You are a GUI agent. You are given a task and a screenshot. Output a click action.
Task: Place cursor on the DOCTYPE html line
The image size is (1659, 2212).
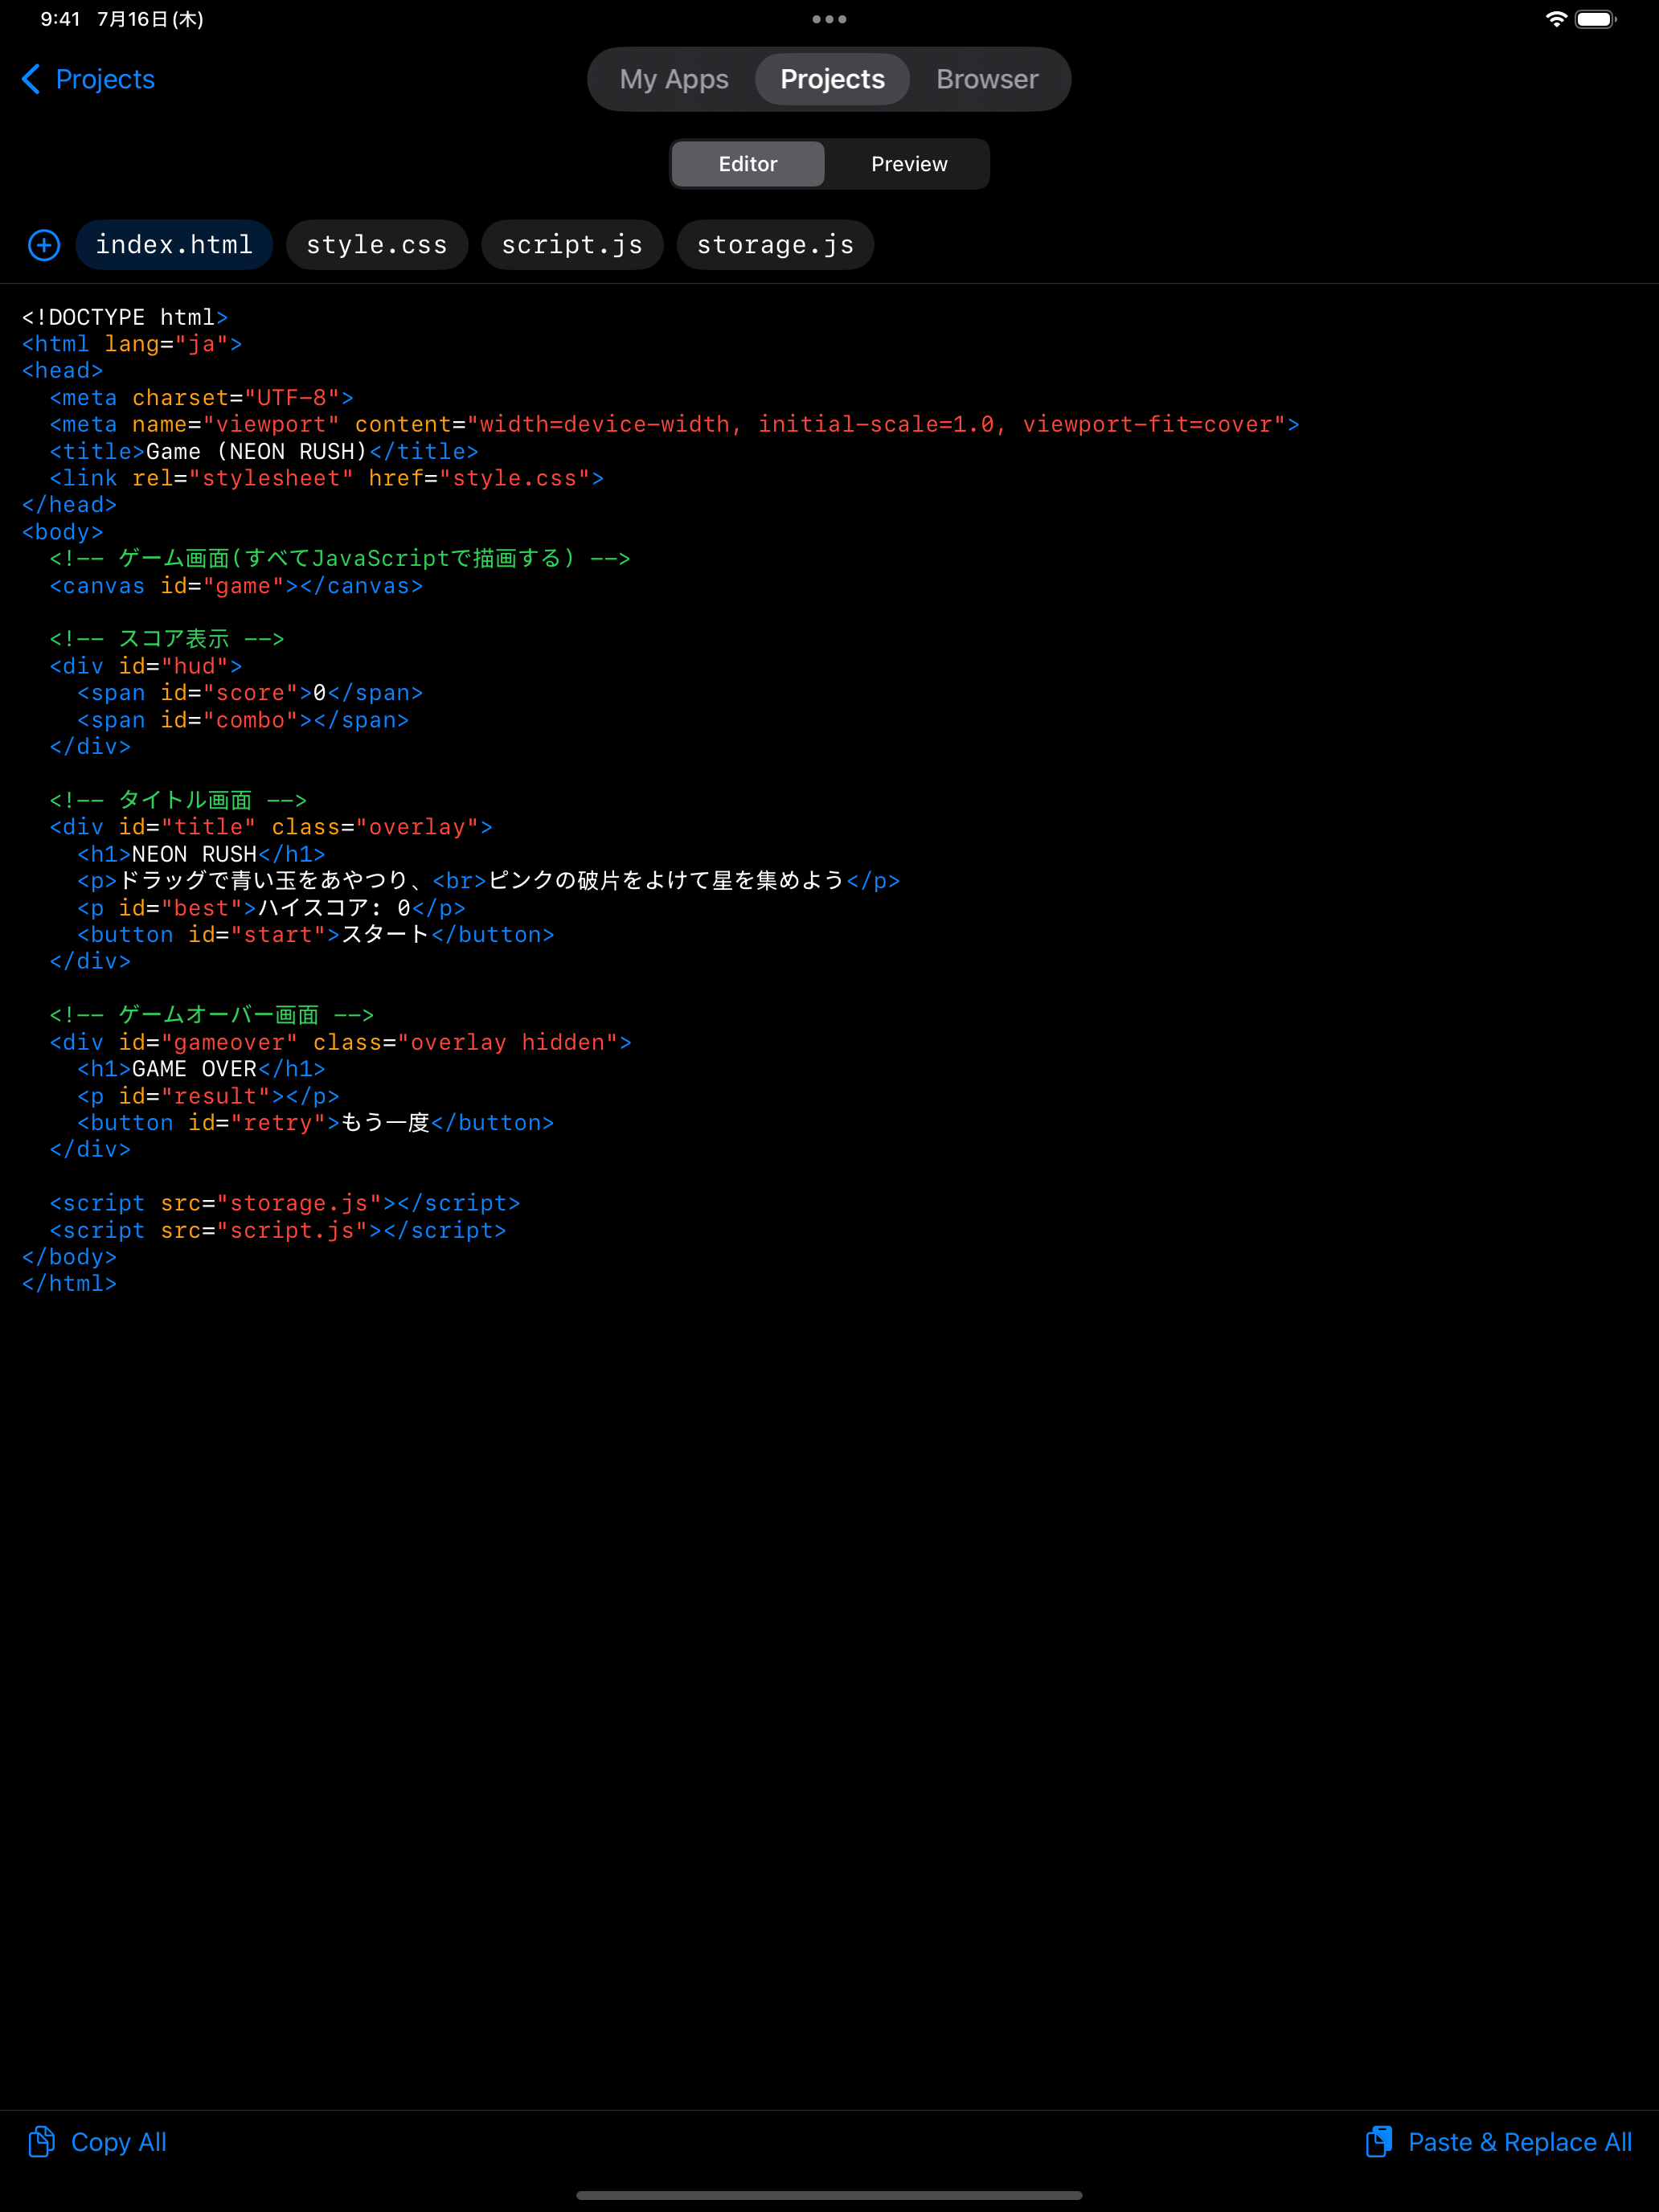pos(125,317)
